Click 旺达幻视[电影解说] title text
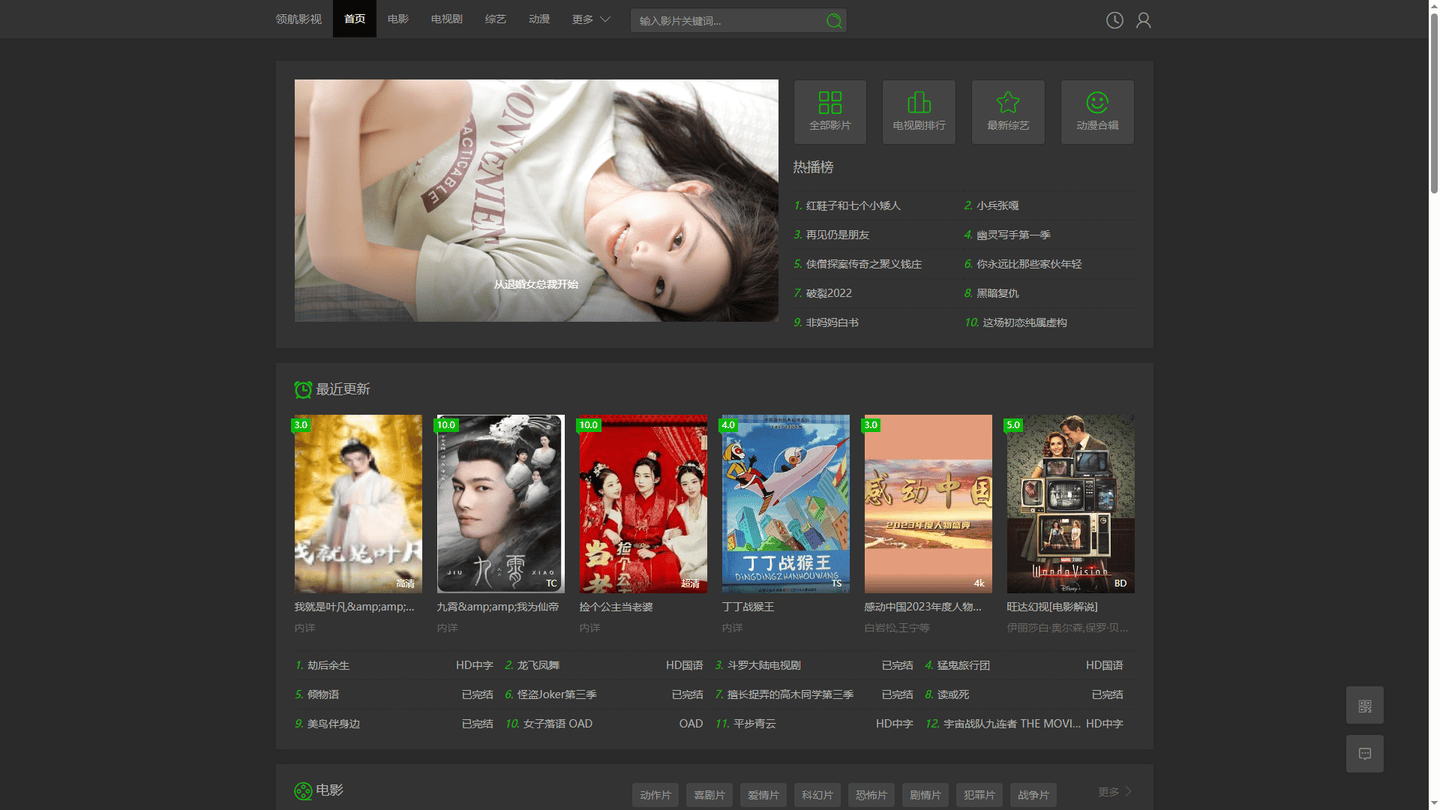Screen dimensions: 1440x810 1052,607
